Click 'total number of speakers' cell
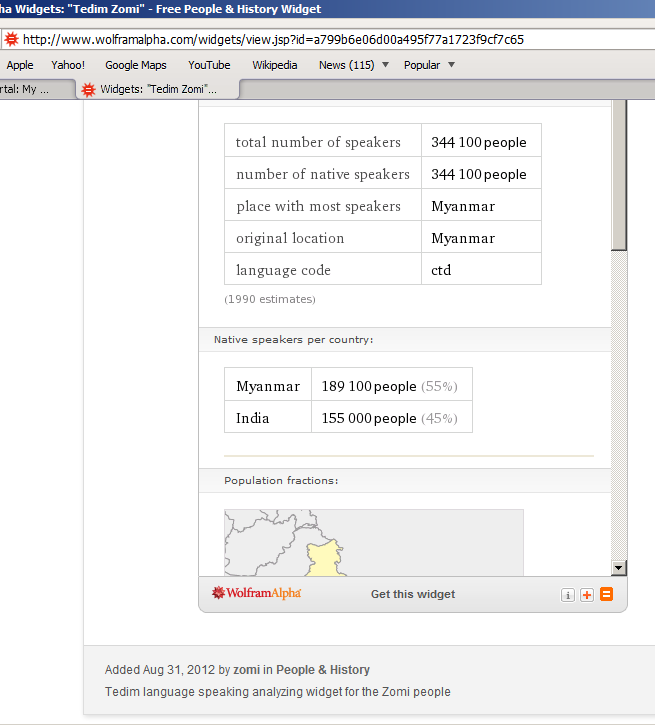This screenshot has width=655, height=725. 323,142
